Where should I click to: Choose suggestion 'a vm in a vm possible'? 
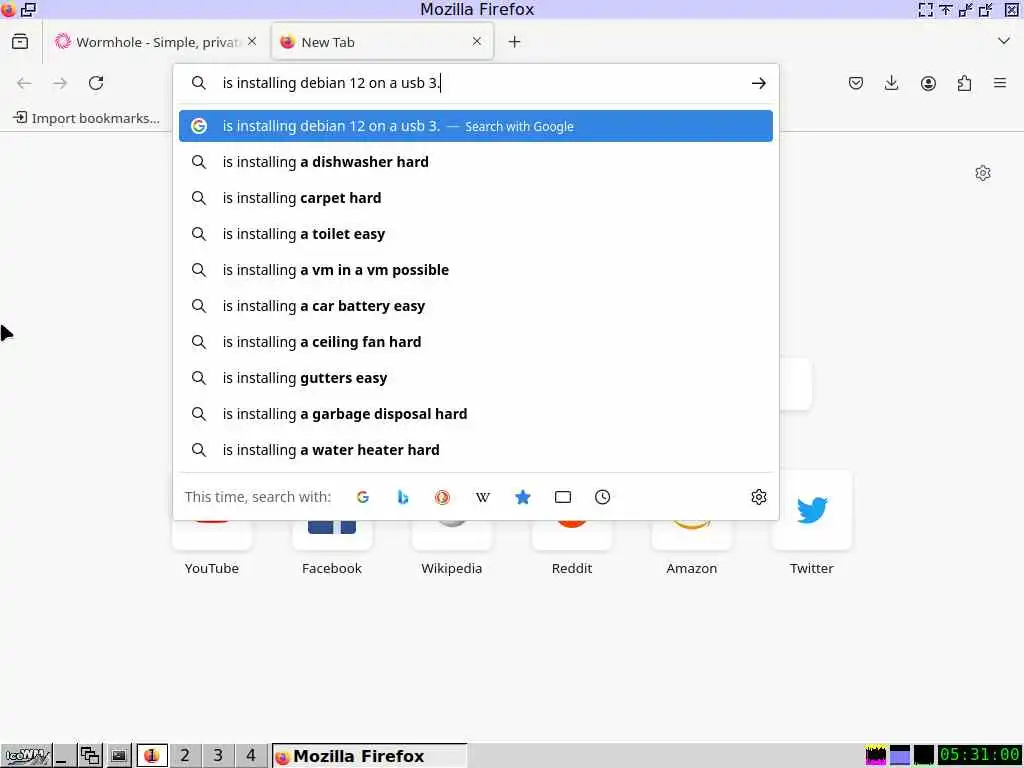point(476,270)
